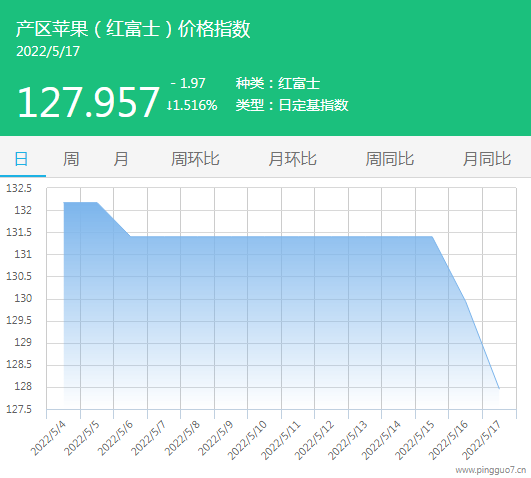This screenshot has height=478, width=531.
Task: Click the data point at 2022/5/6
Action: (x=130, y=236)
